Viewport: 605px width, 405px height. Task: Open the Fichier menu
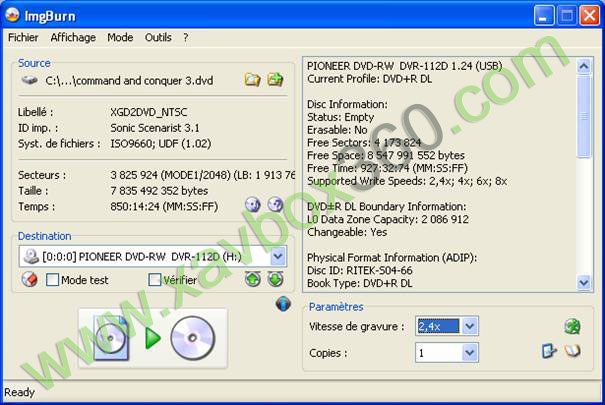tap(23, 37)
